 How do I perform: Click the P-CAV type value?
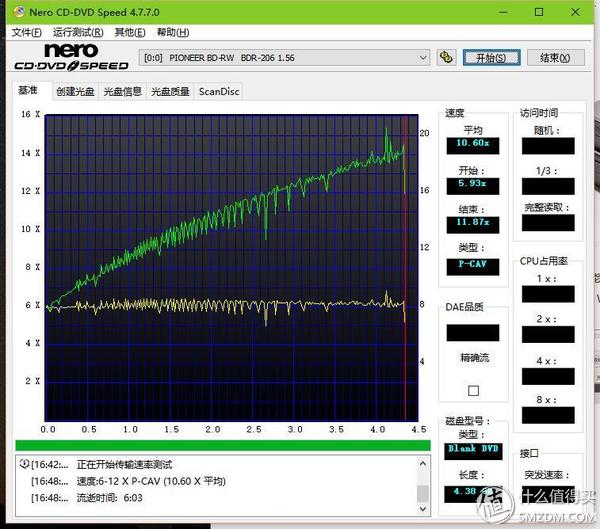tap(473, 267)
